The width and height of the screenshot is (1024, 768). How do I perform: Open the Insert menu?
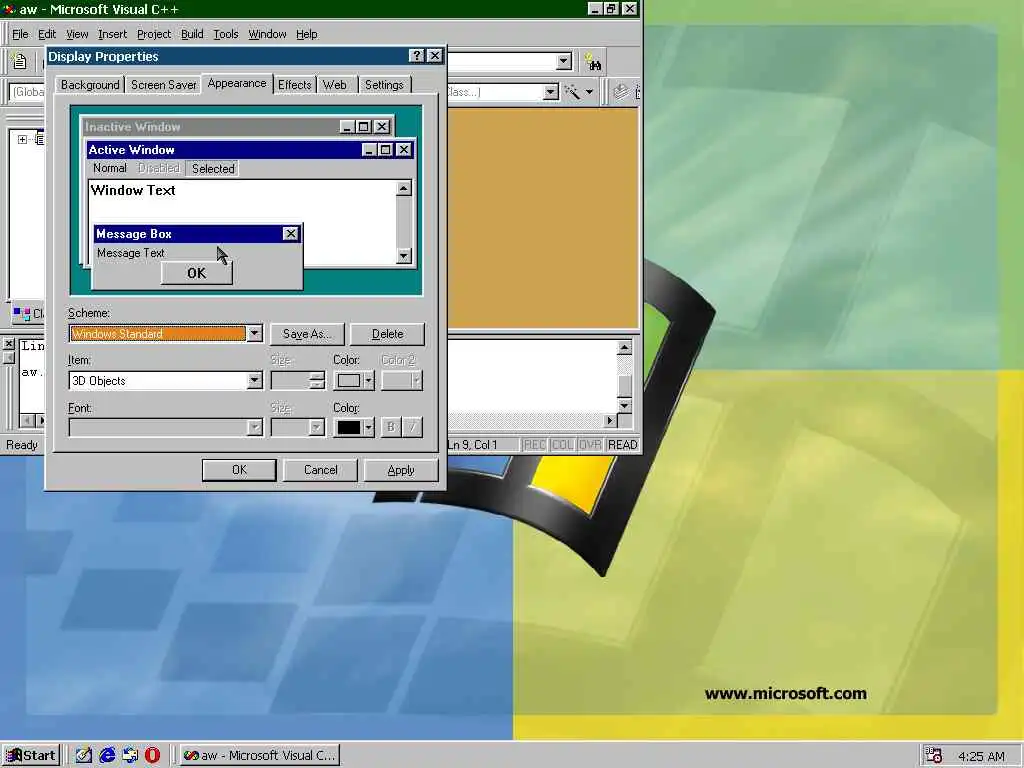tap(112, 34)
